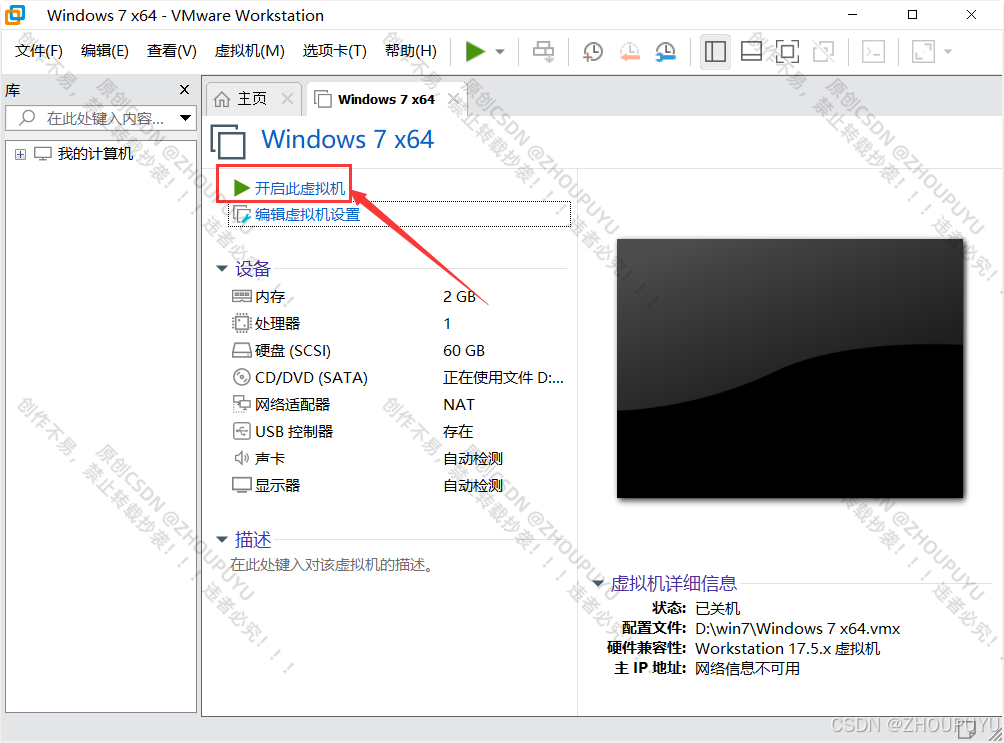Image resolution: width=1004 pixels, height=743 pixels.
Task: Click the 显示器 display icon
Action: point(241,485)
